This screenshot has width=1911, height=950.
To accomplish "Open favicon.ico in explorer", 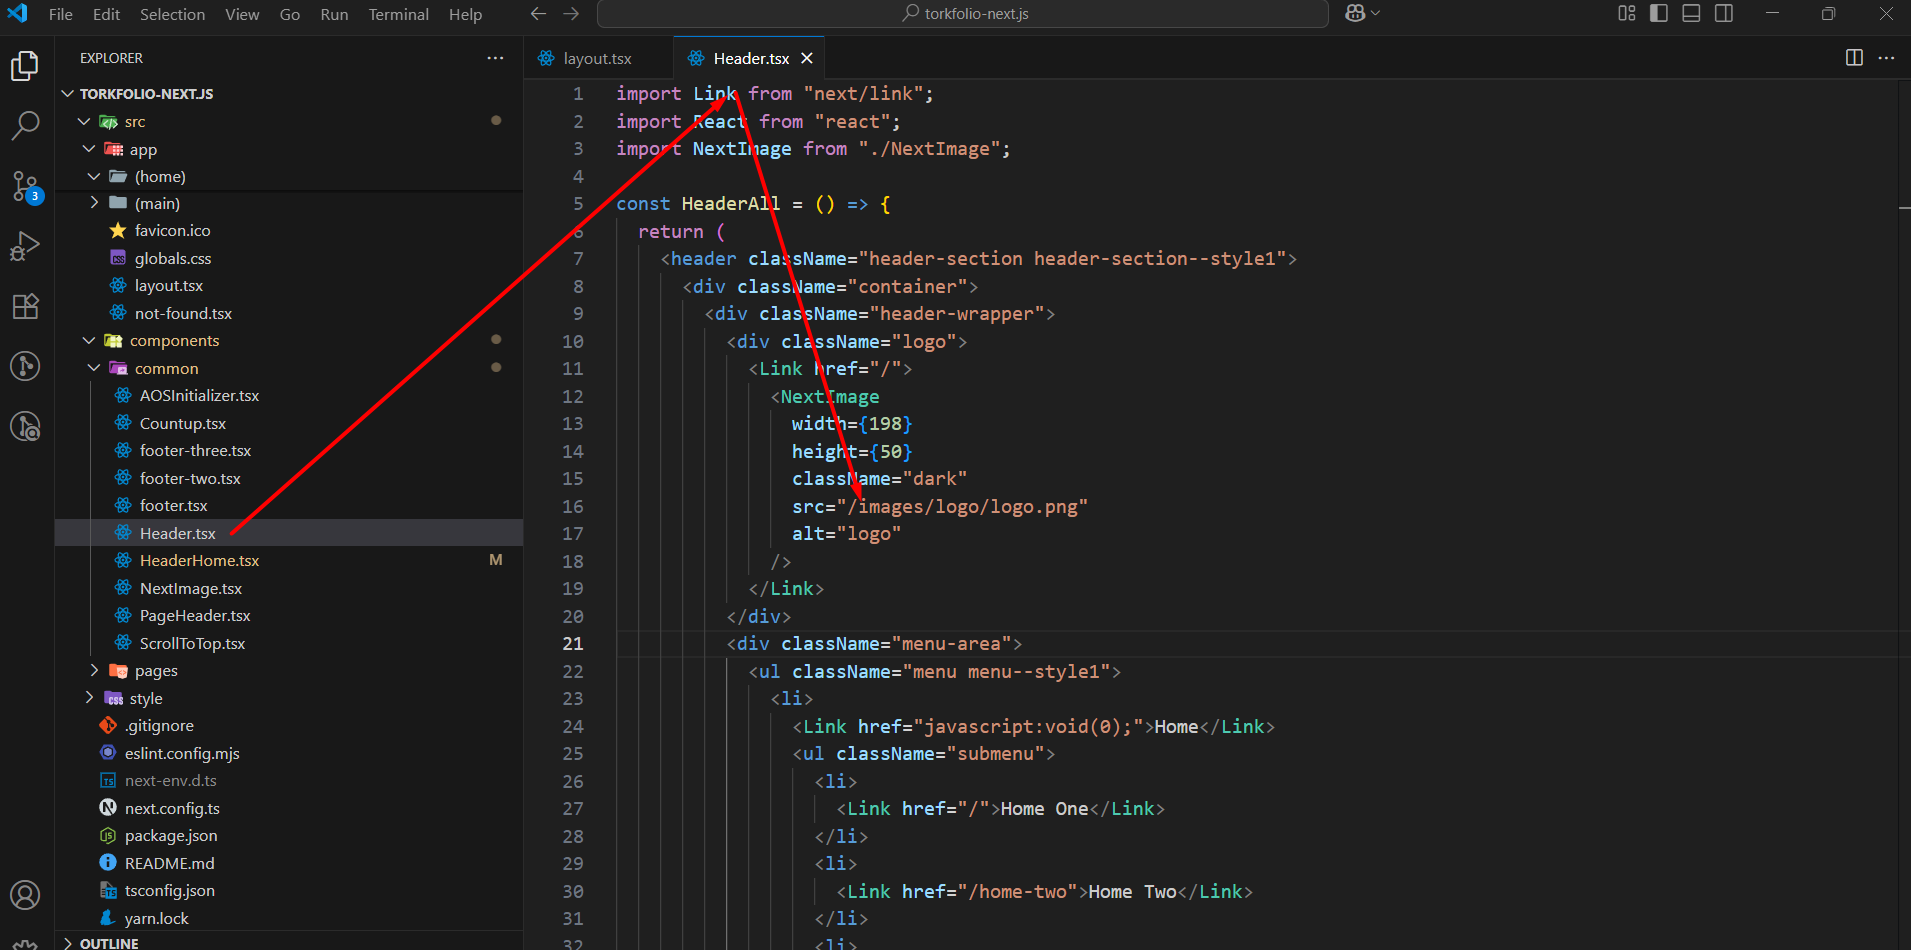I will point(289,230).
